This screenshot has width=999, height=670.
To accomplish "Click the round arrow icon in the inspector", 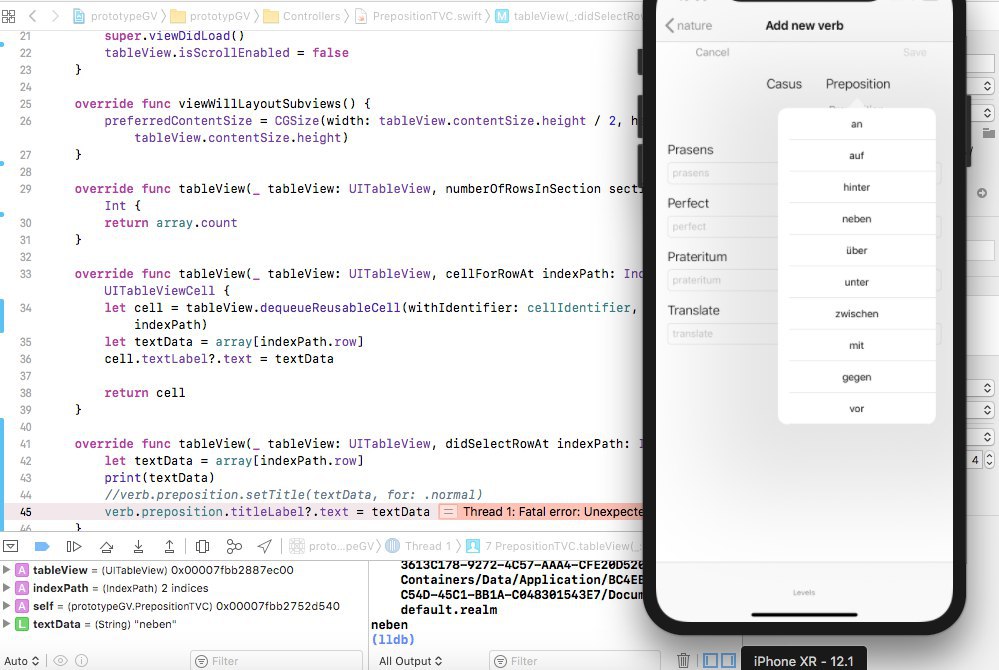I will point(982,193).
